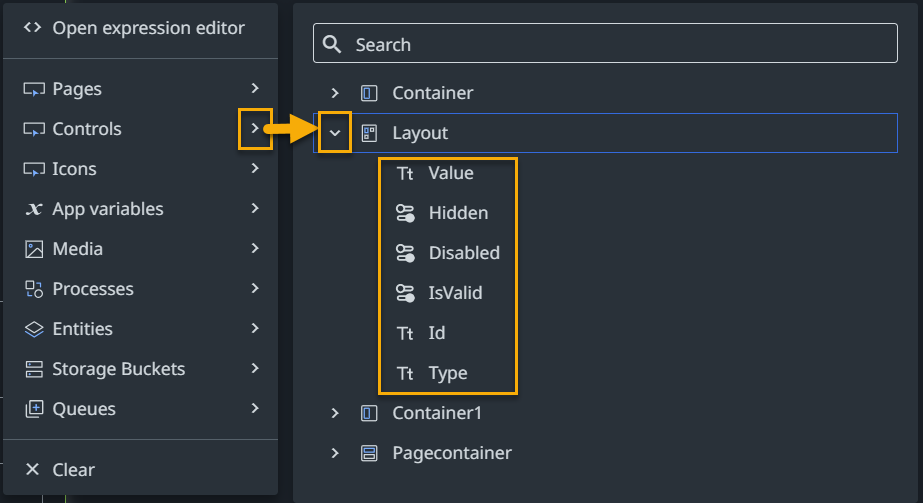The image size is (923, 503).
Task: Choose the Hidden property
Action: point(459,213)
